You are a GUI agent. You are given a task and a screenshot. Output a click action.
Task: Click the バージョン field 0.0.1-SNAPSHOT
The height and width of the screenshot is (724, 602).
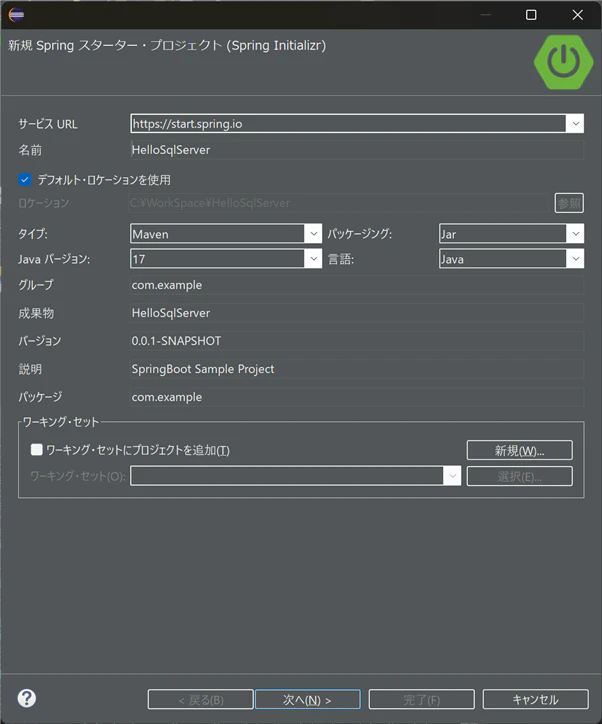point(357,341)
